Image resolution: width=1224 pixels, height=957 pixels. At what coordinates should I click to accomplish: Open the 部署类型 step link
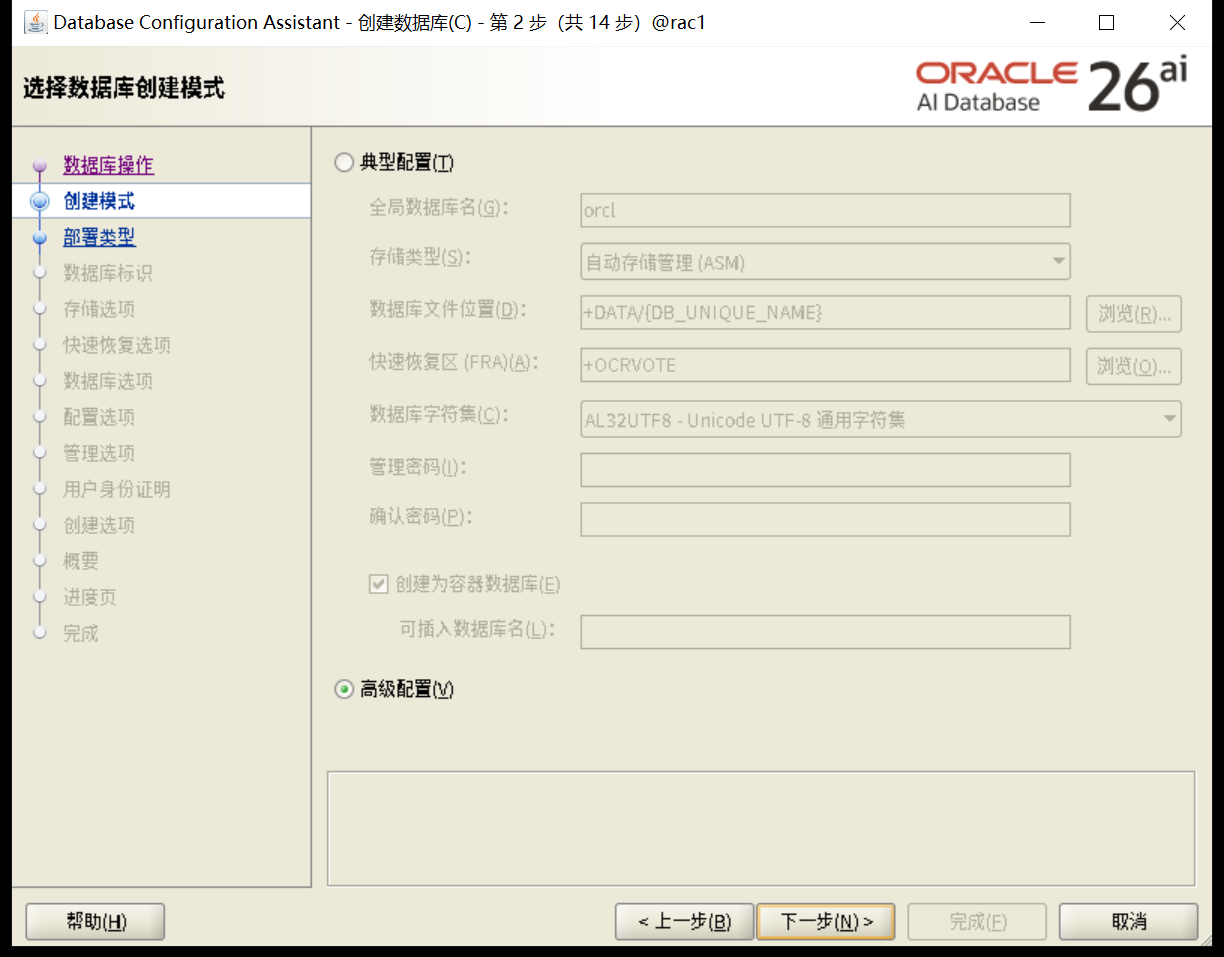(99, 237)
